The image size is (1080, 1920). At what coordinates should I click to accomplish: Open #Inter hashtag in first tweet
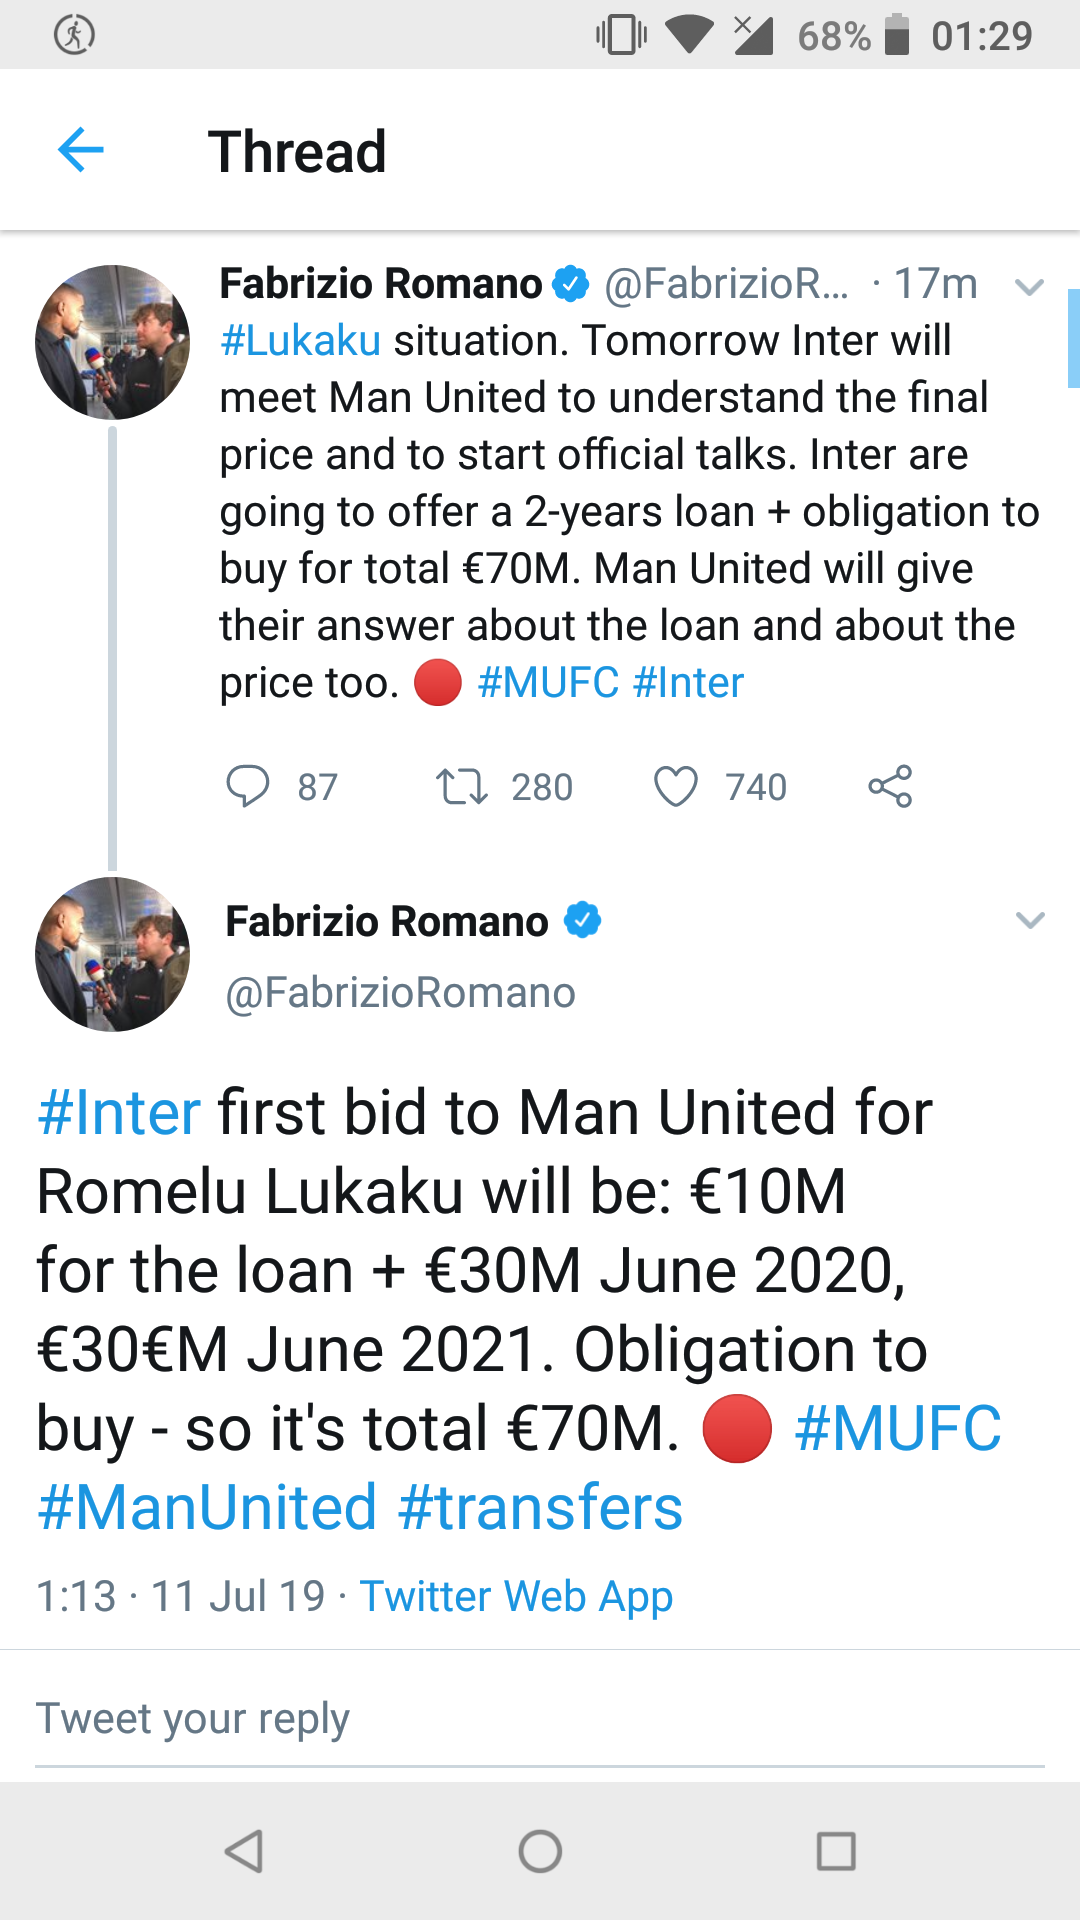(689, 683)
